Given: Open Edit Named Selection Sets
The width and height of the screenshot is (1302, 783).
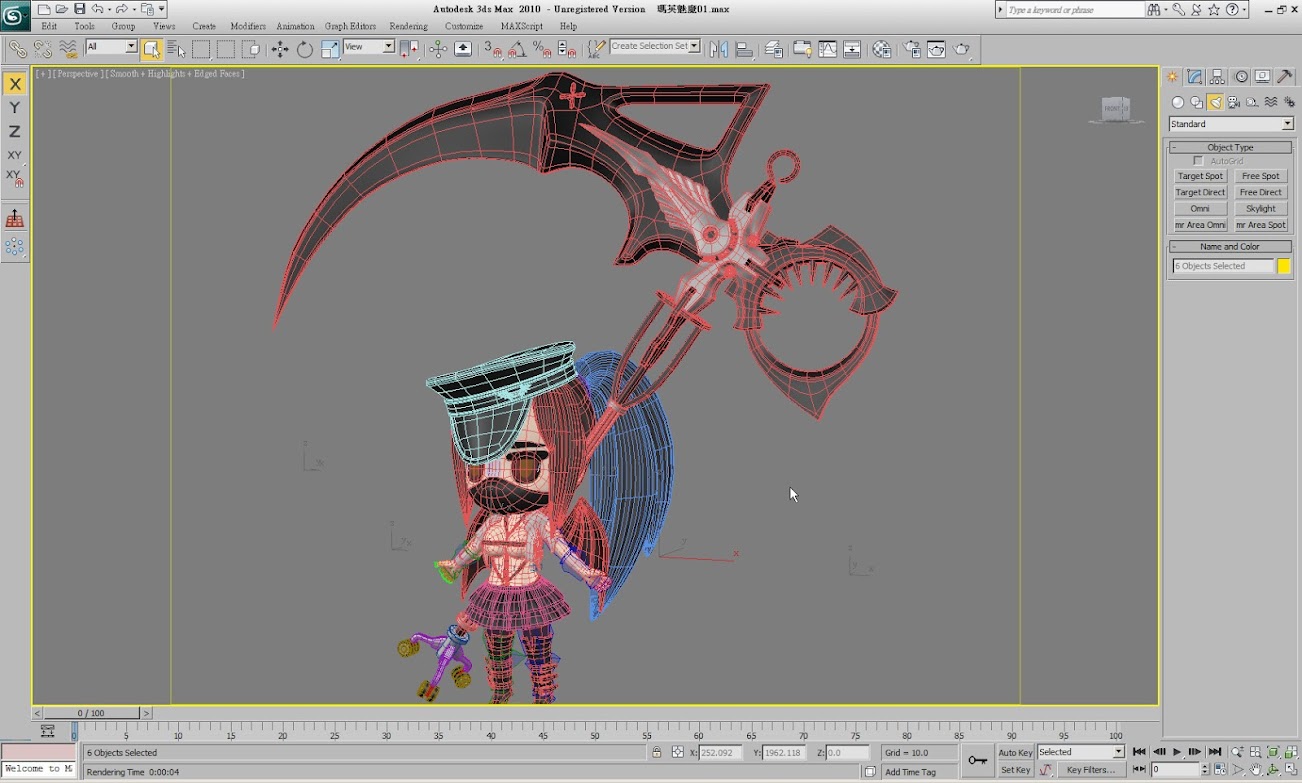Looking at the screenshot, I should point(596,48).
